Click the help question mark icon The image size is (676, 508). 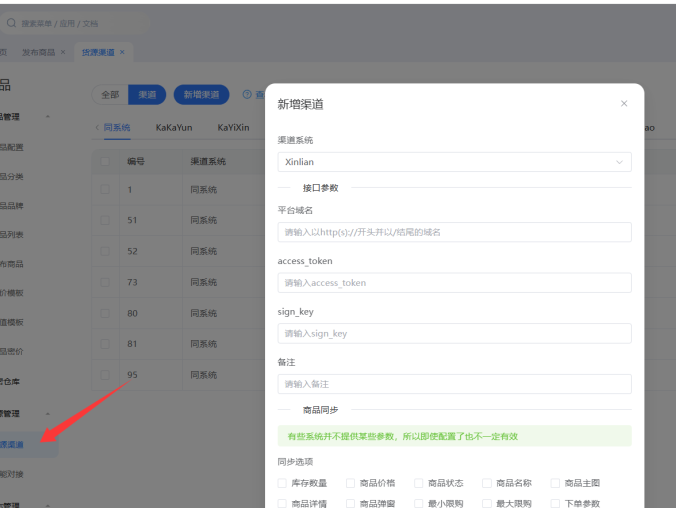tap(247, 95)
